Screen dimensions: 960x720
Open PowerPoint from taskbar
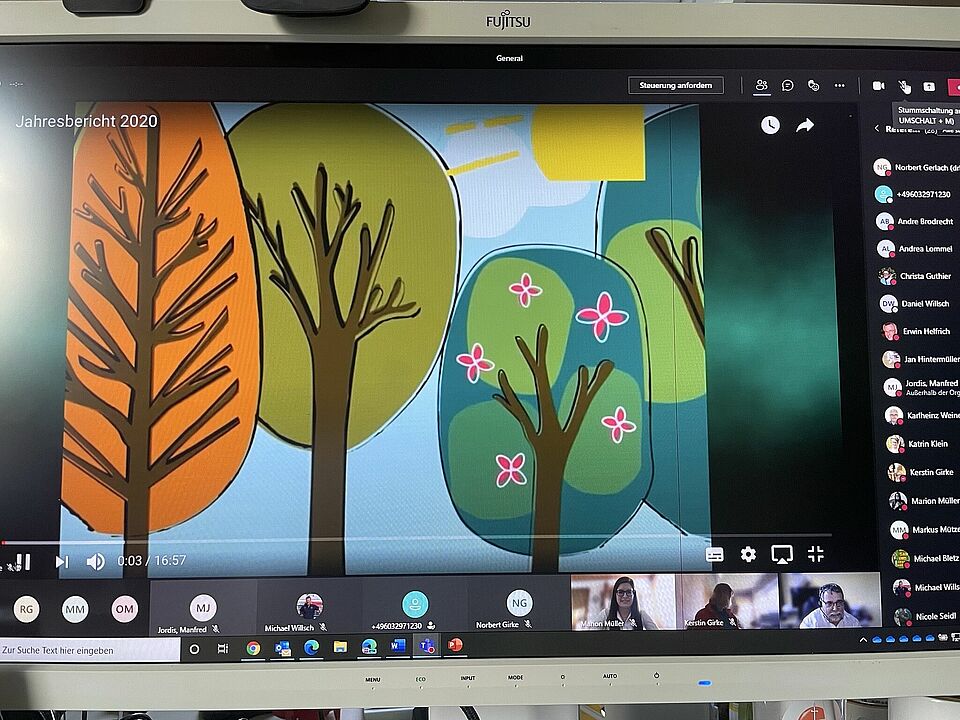[x=455, y=645]
